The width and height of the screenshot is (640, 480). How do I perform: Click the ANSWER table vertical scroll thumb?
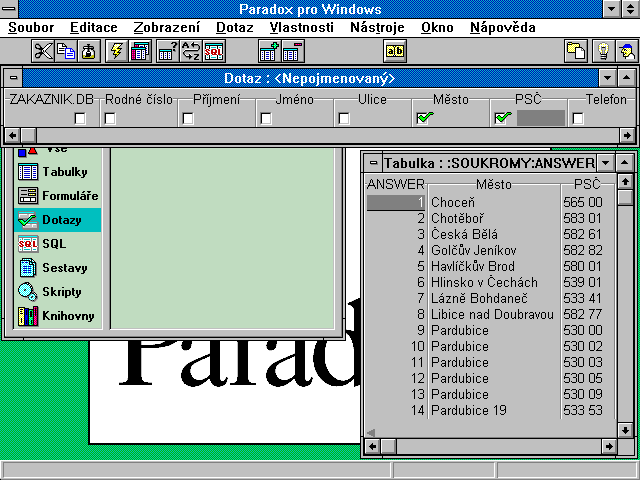tap(625, 198)
